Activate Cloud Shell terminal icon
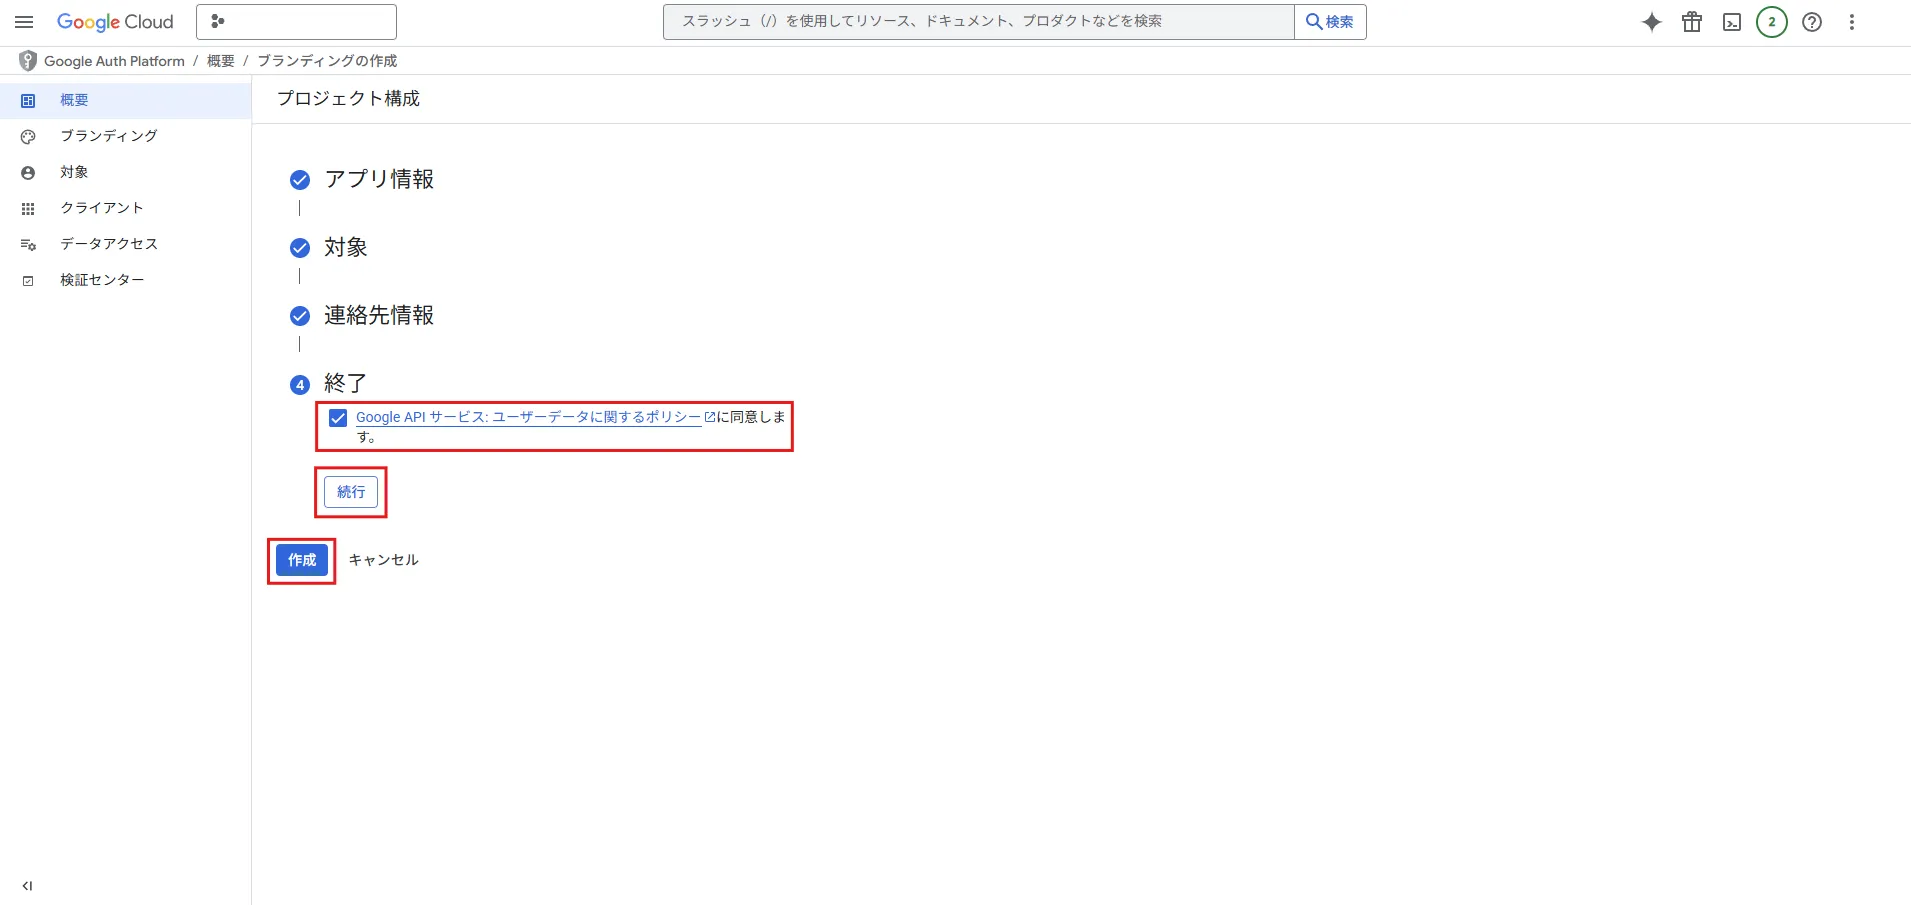Viewport: 1911px width, 905px height. pos(1732,22)
